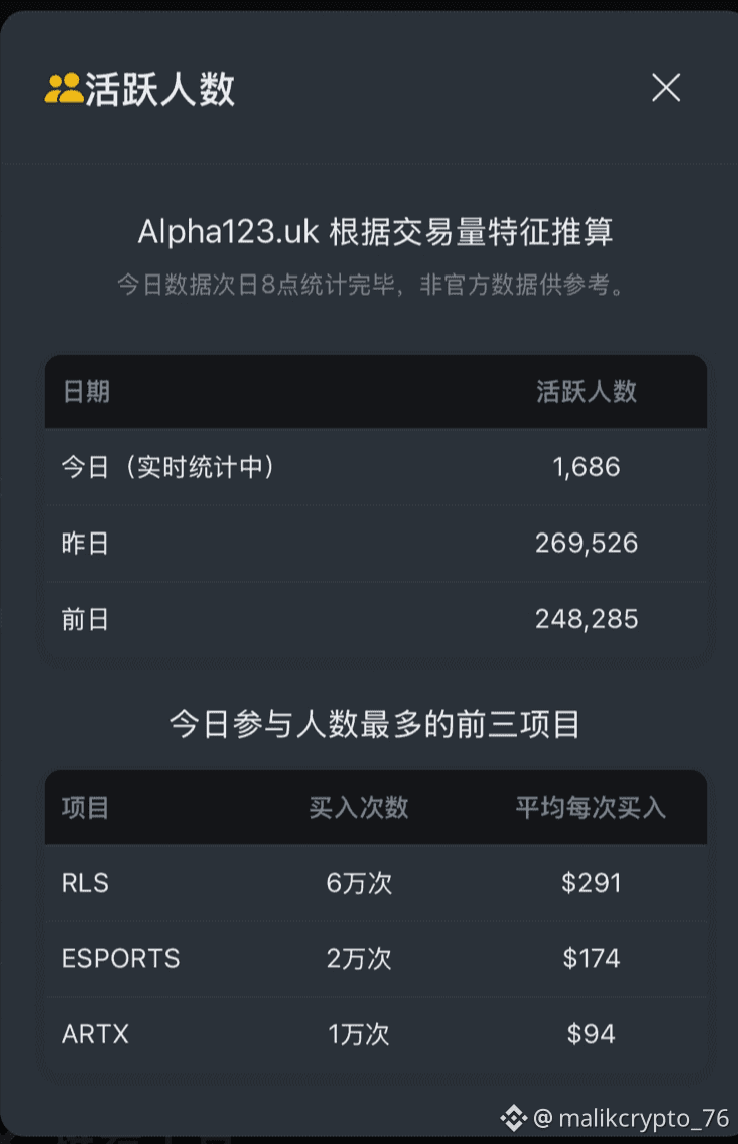Open the RLS project row
Screen dimensions: 738x1144
click(x=376, y=883)
